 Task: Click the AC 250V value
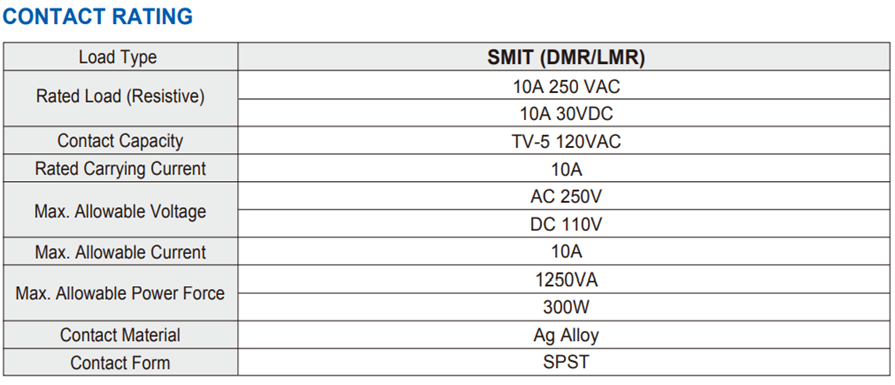(566, 196)
